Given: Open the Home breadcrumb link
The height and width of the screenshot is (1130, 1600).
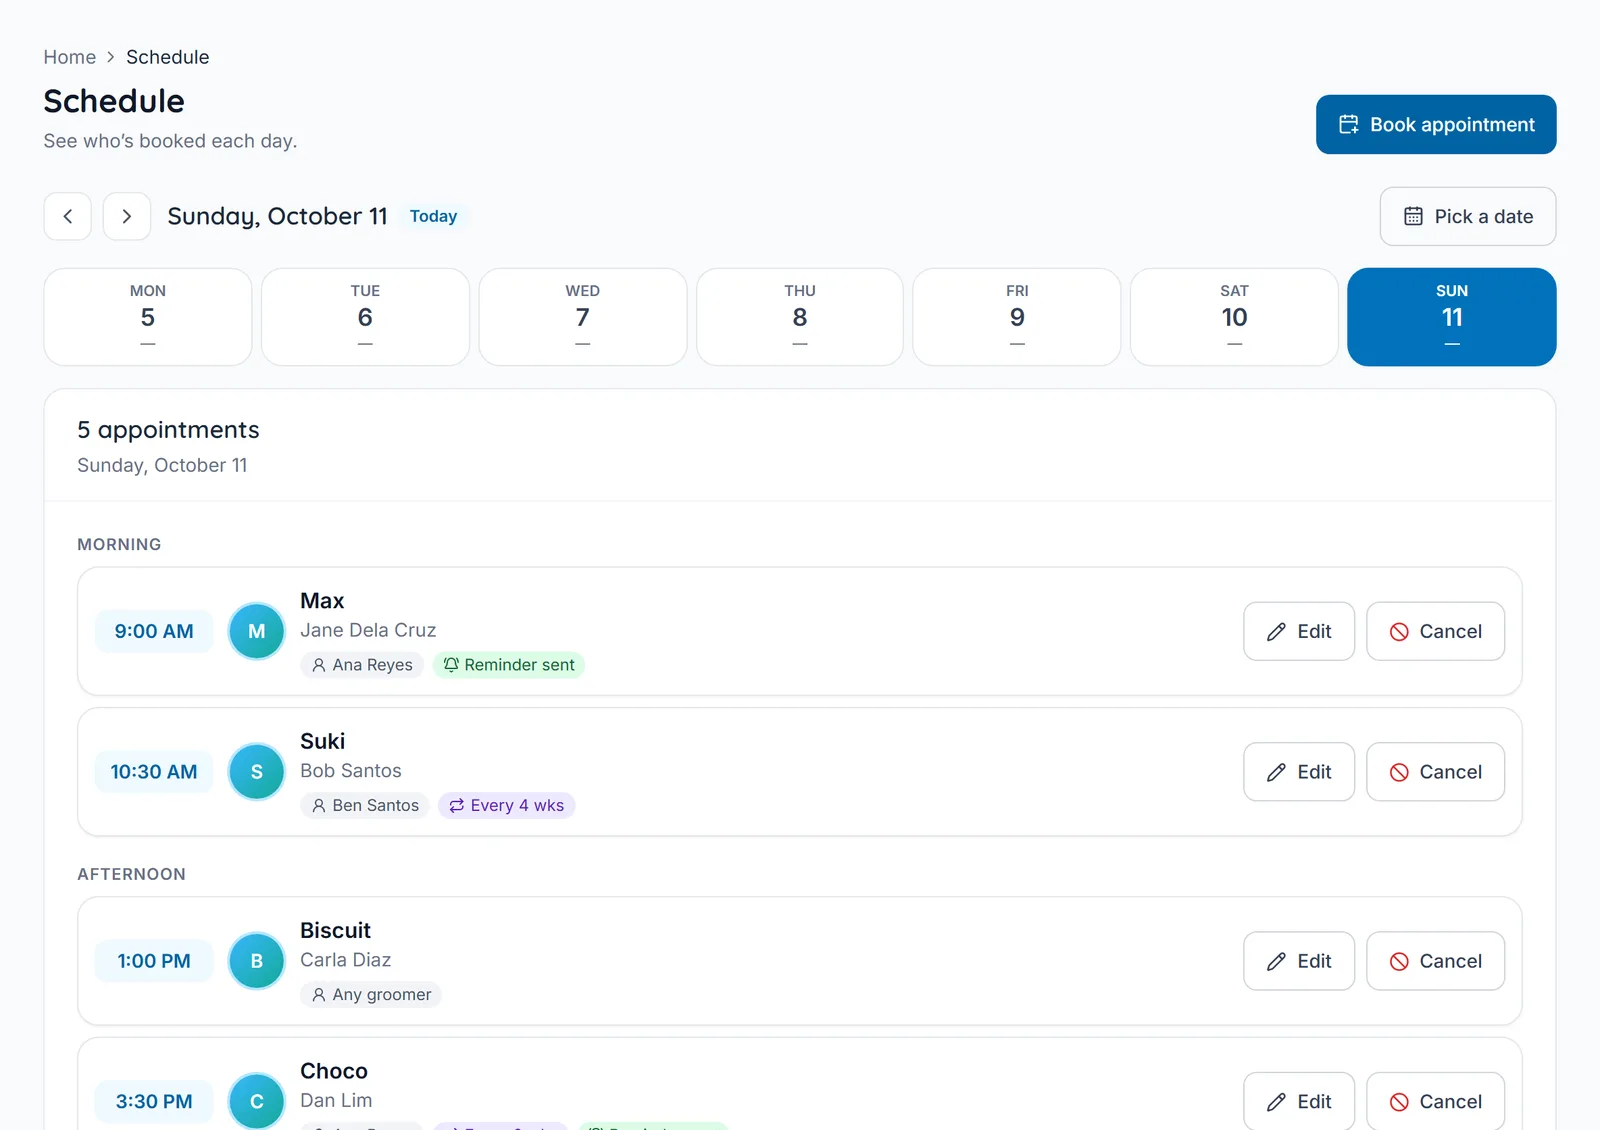Looking at the screenshot, I should point(70,57).
